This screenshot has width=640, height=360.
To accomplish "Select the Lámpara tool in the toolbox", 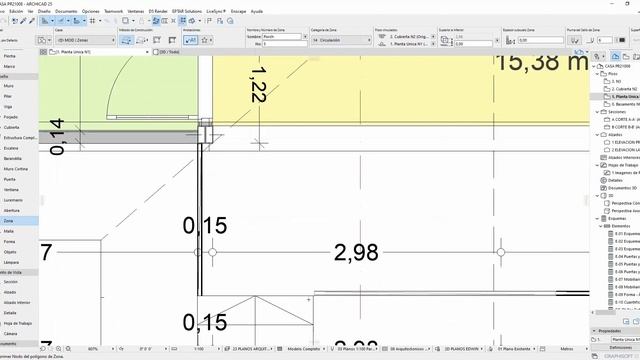I will point(11,262).
